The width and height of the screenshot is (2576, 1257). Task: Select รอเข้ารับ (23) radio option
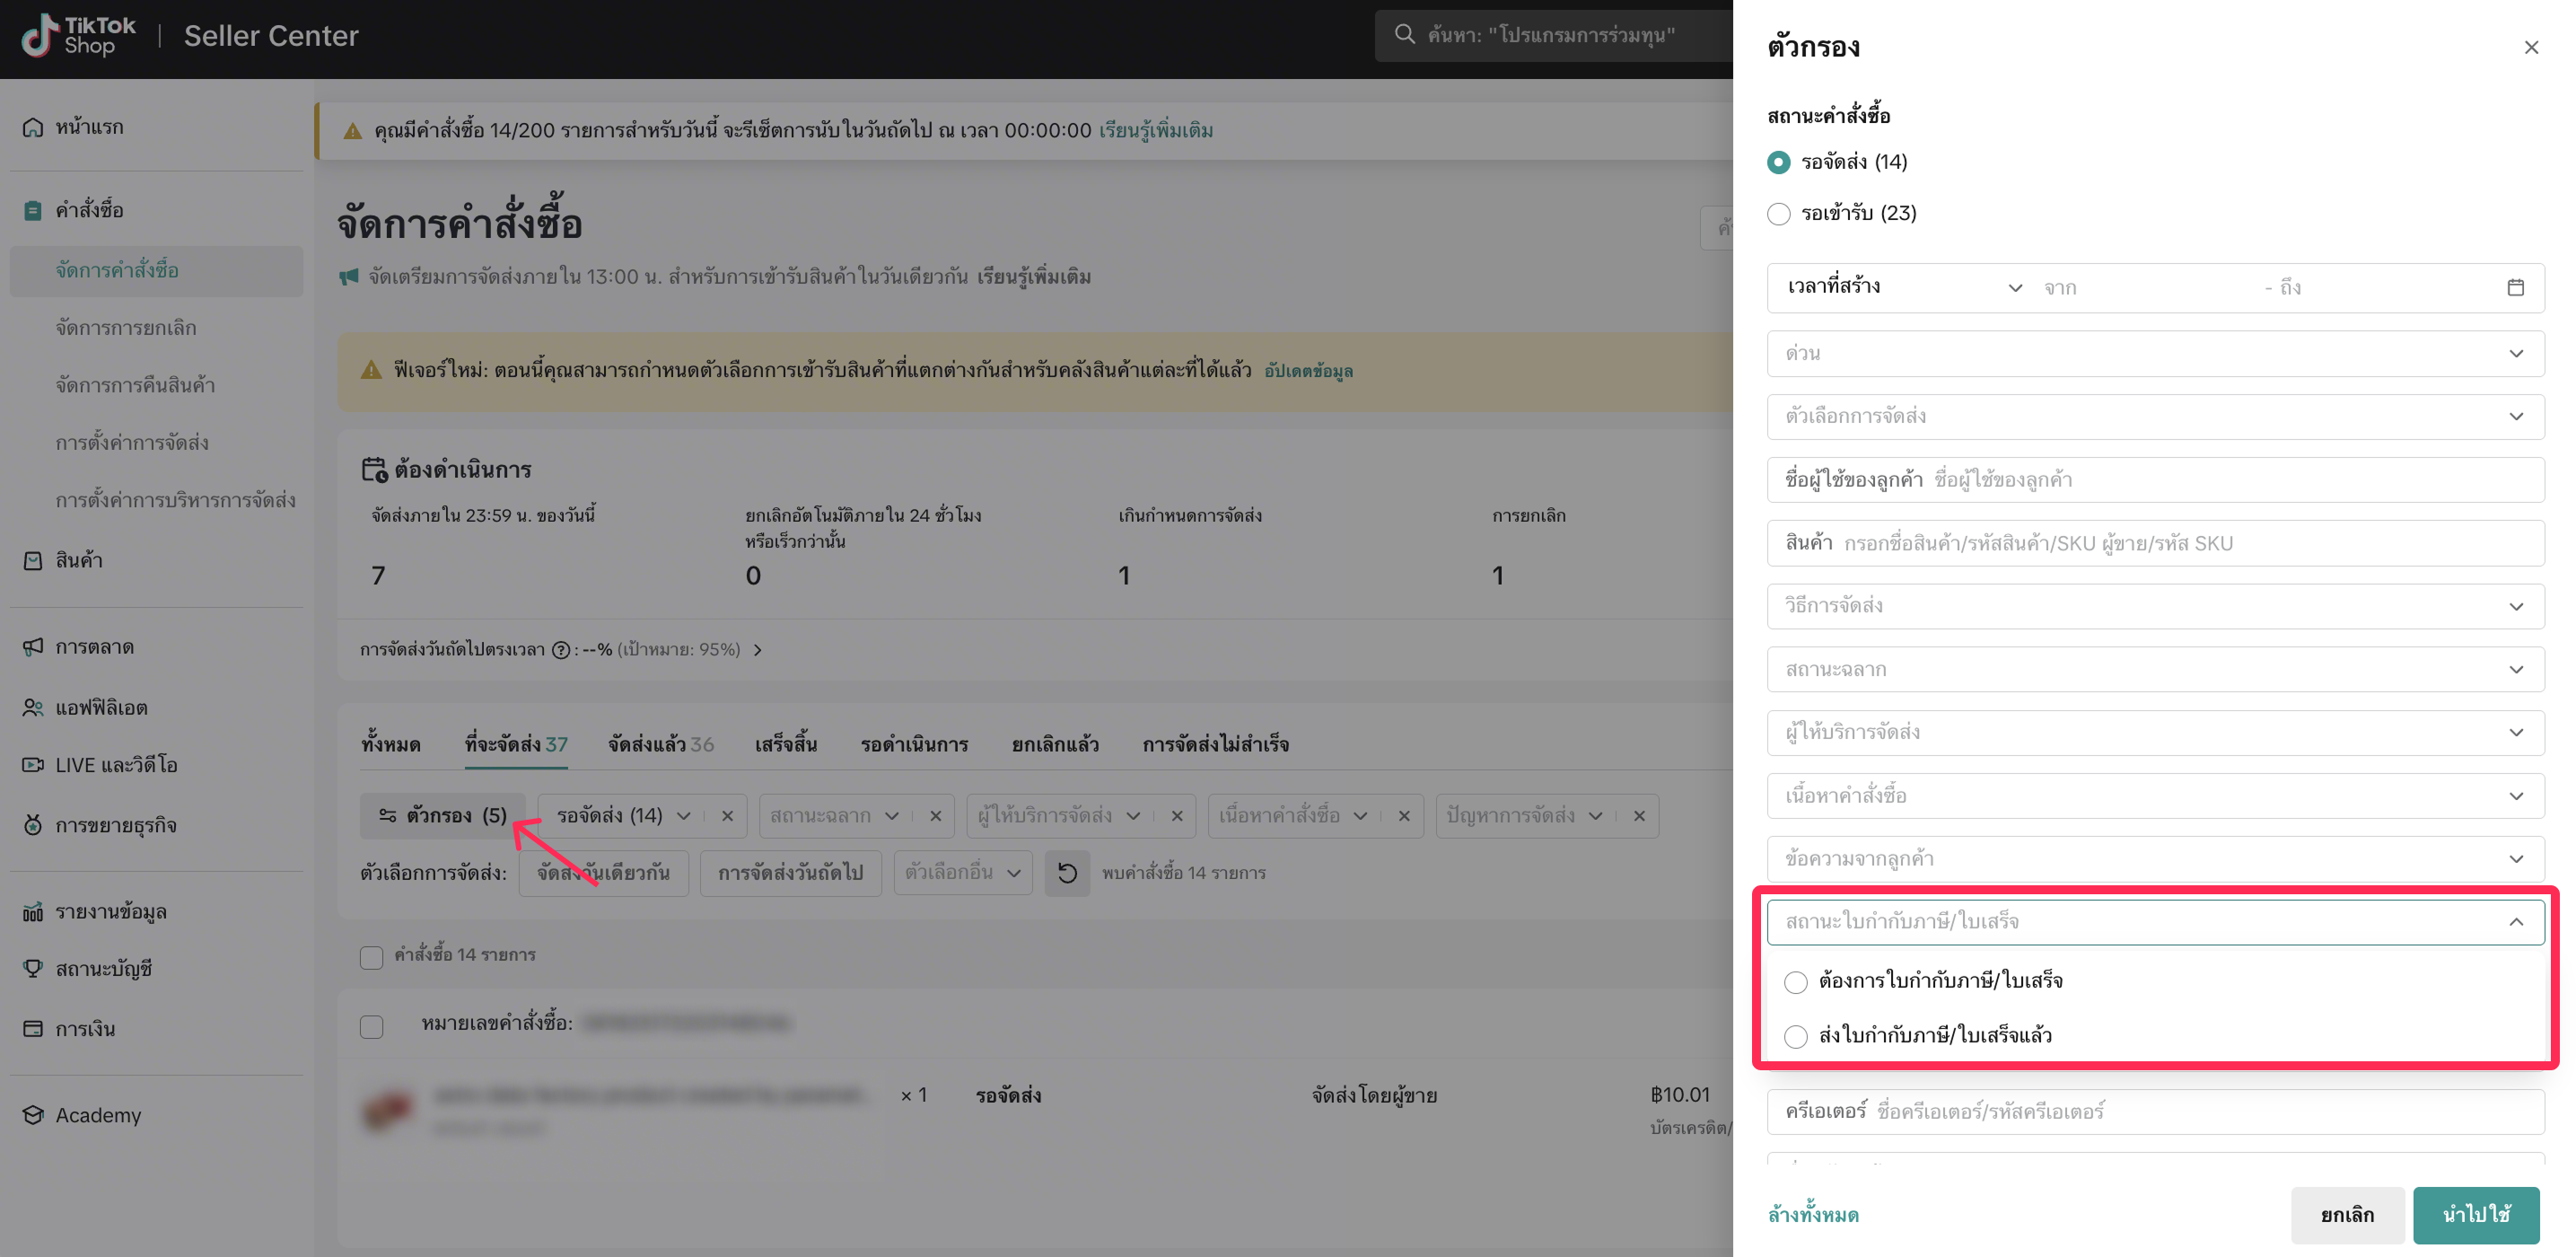[x=1778, y=214]
